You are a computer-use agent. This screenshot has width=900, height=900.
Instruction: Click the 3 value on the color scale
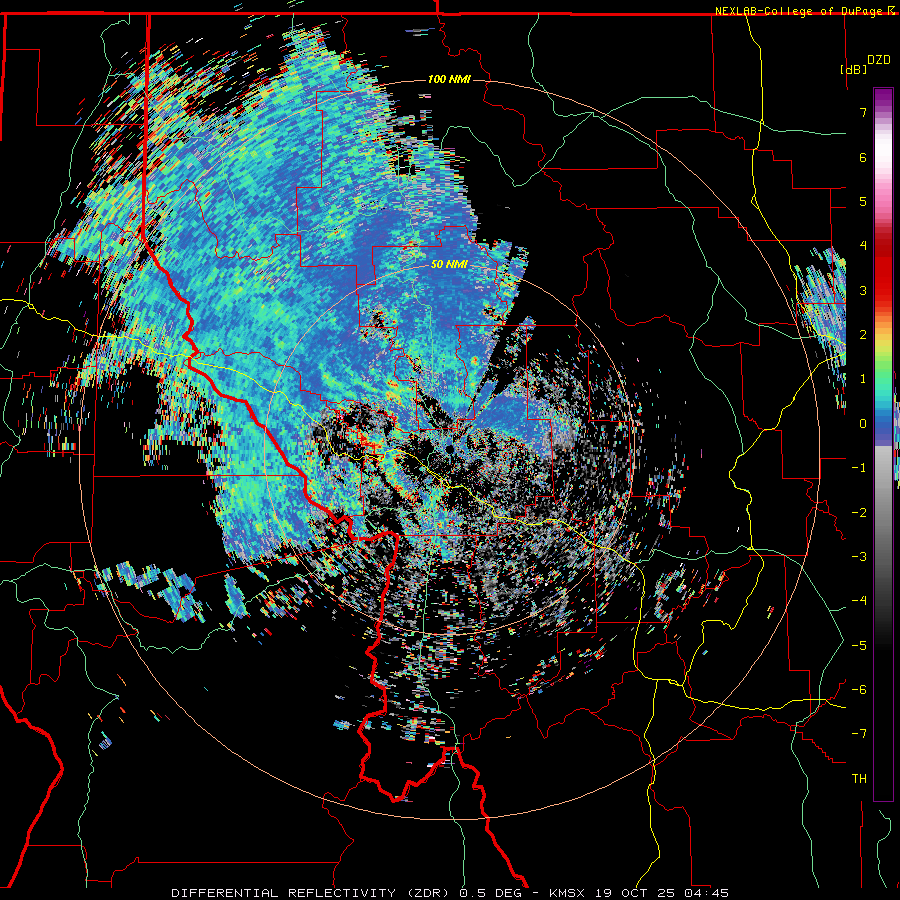[x=863, y=290]
